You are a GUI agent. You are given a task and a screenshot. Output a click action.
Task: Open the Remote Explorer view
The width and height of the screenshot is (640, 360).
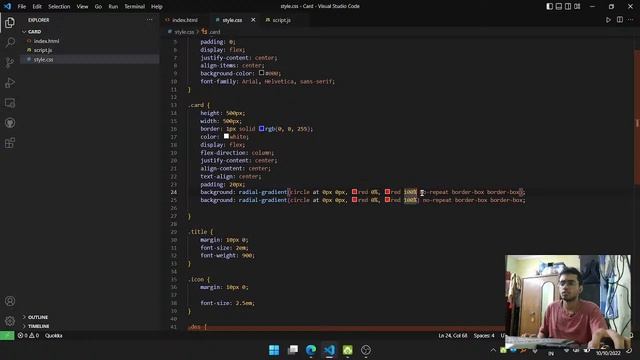10,103
